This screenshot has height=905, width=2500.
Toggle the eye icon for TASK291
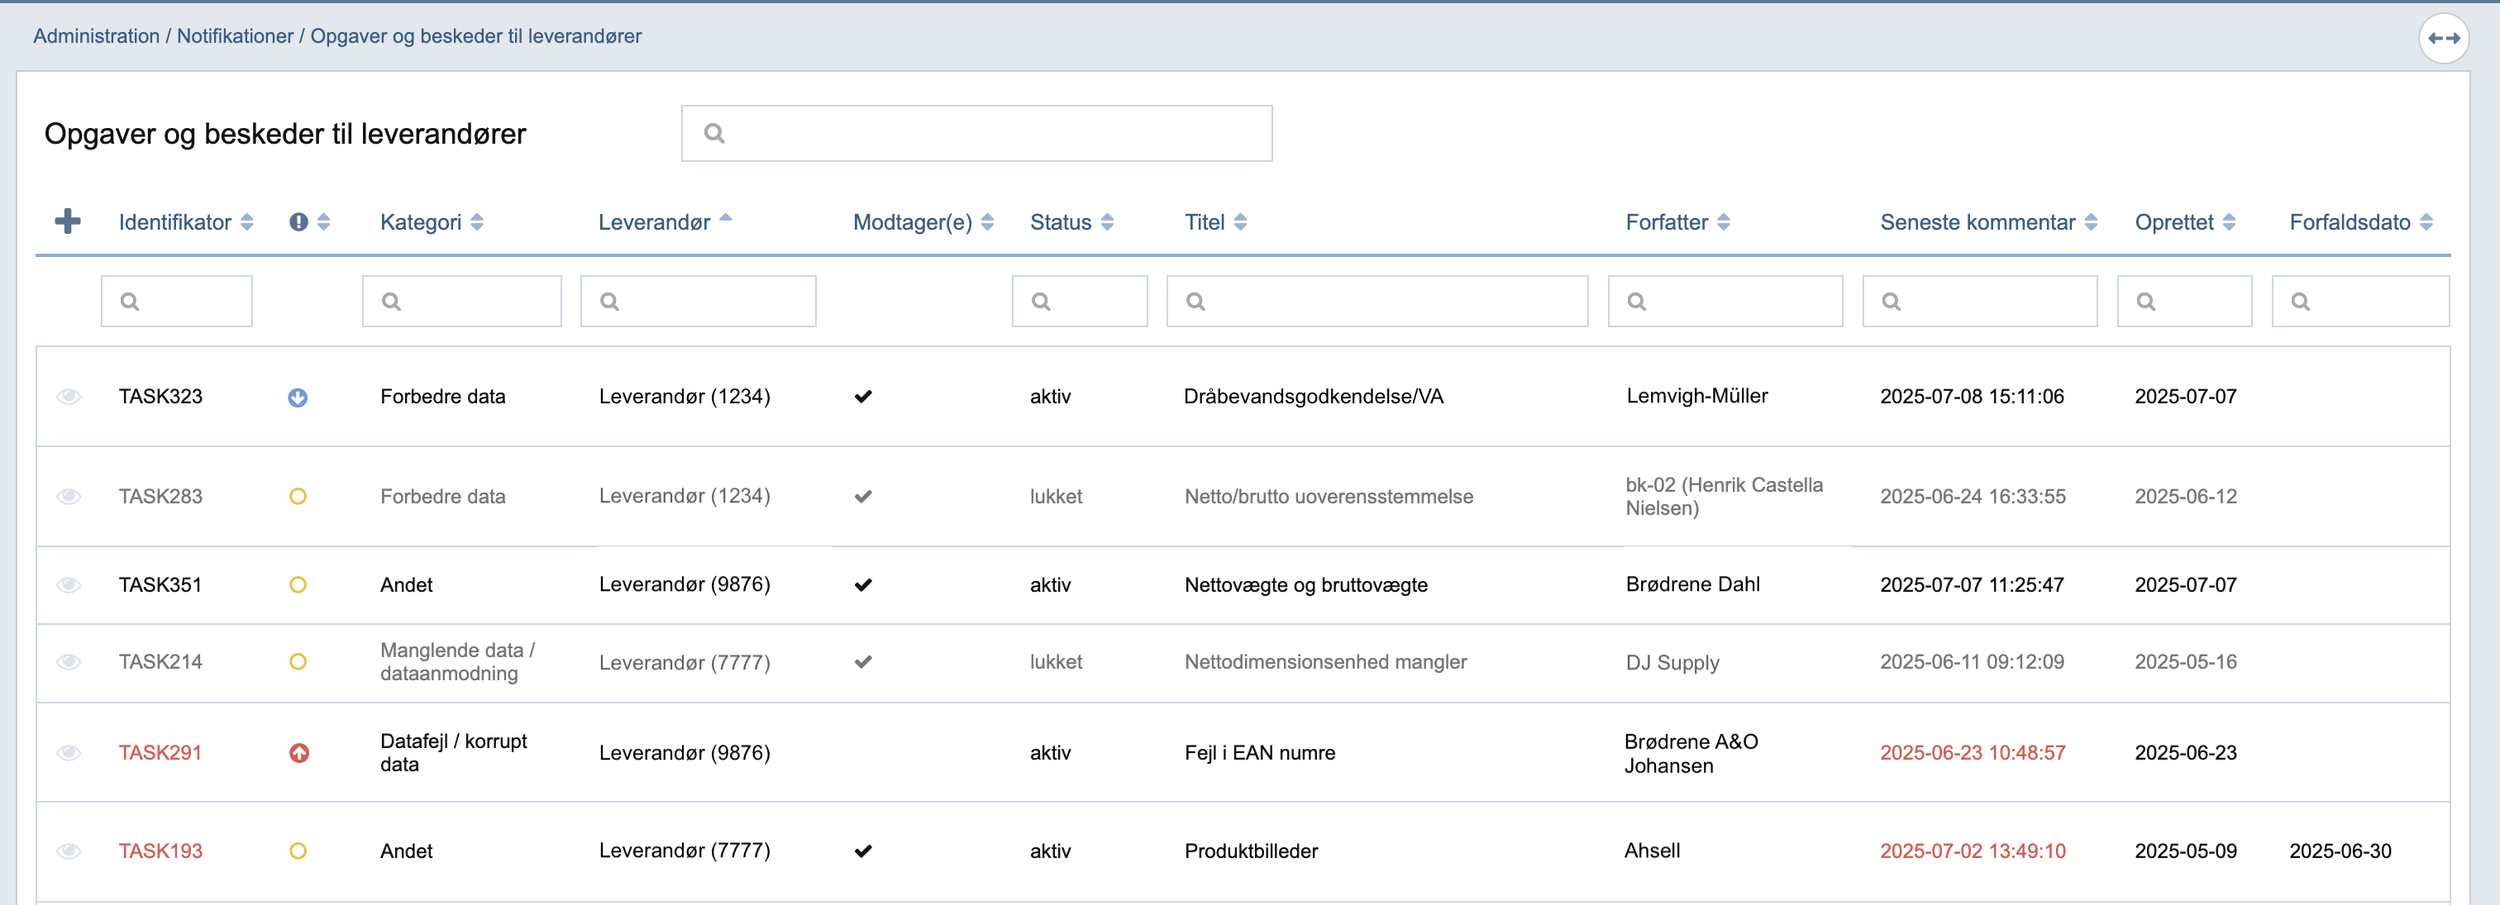[x=68, y=753]
